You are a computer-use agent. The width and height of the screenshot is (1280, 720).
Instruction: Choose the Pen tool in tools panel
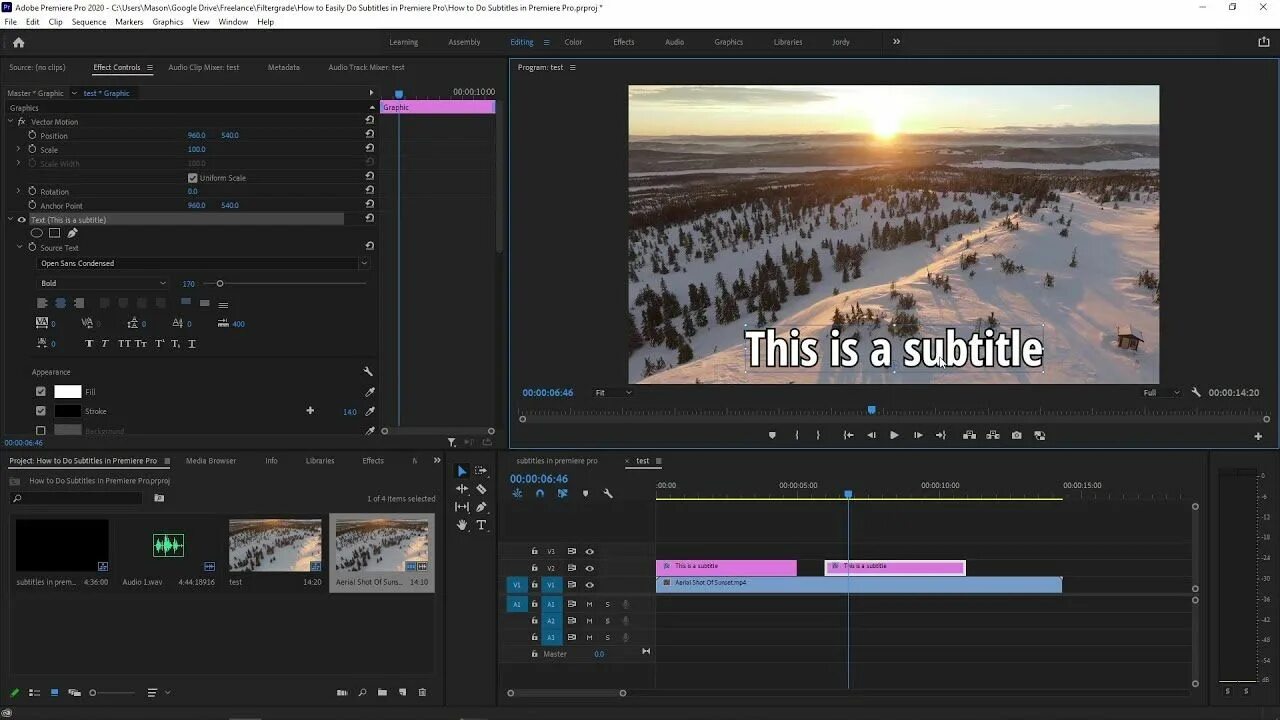pos(481,507)
